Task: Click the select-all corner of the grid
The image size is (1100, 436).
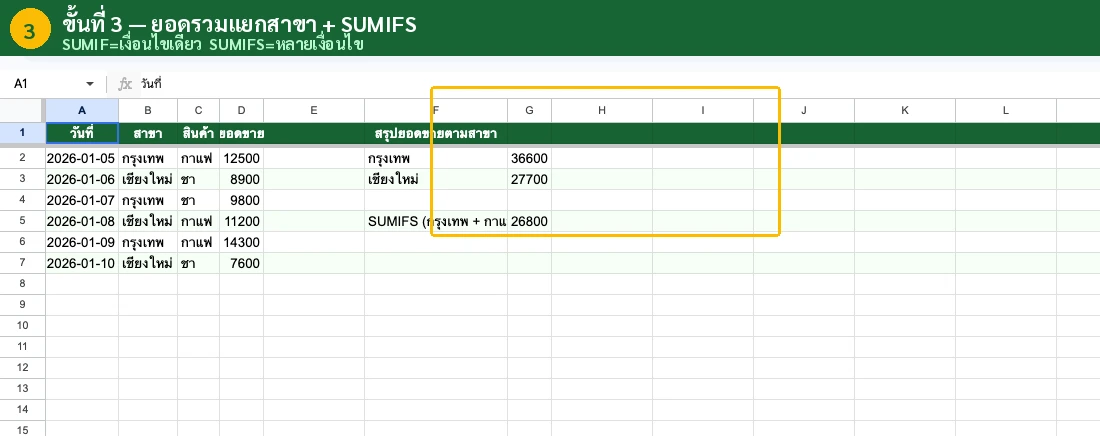Action: point(22,109)
